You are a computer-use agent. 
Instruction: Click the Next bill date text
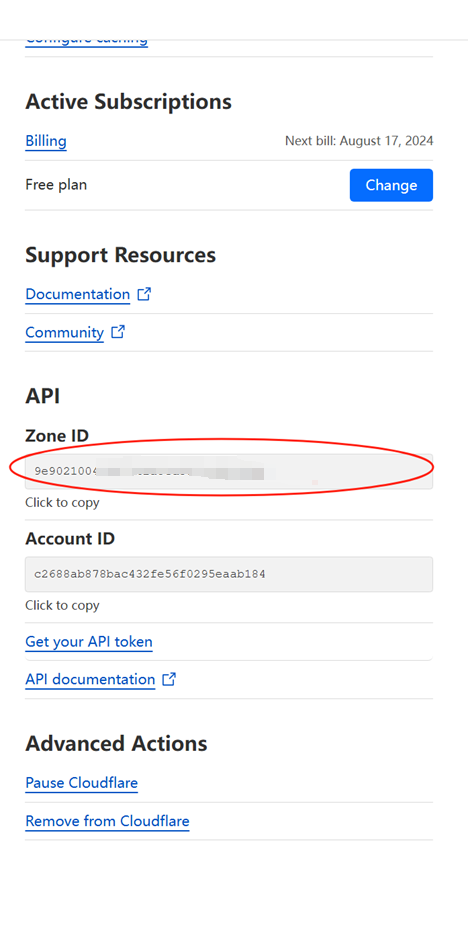coord(359,141)
